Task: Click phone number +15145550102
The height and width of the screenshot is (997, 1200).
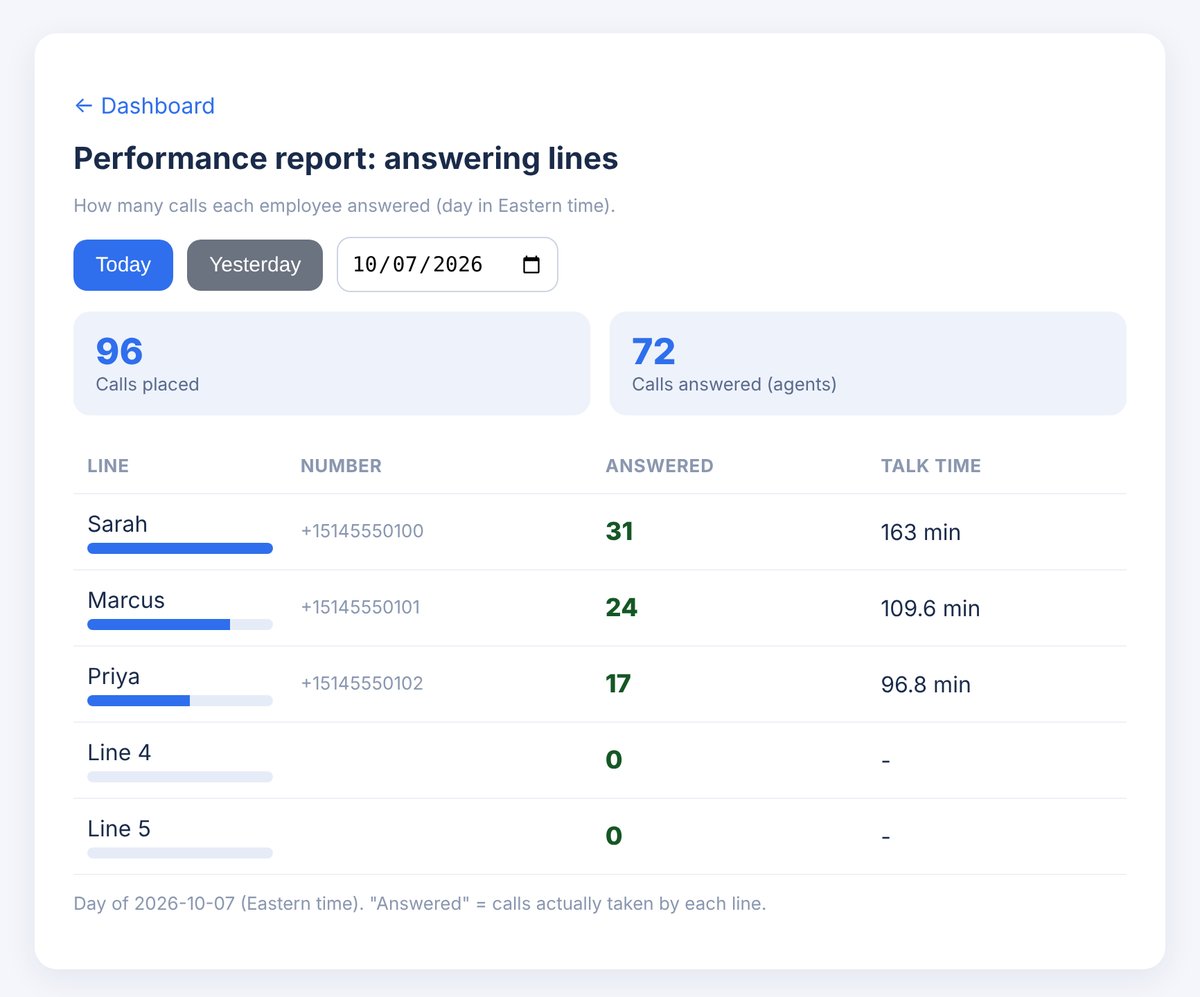Action: [362, 683]
